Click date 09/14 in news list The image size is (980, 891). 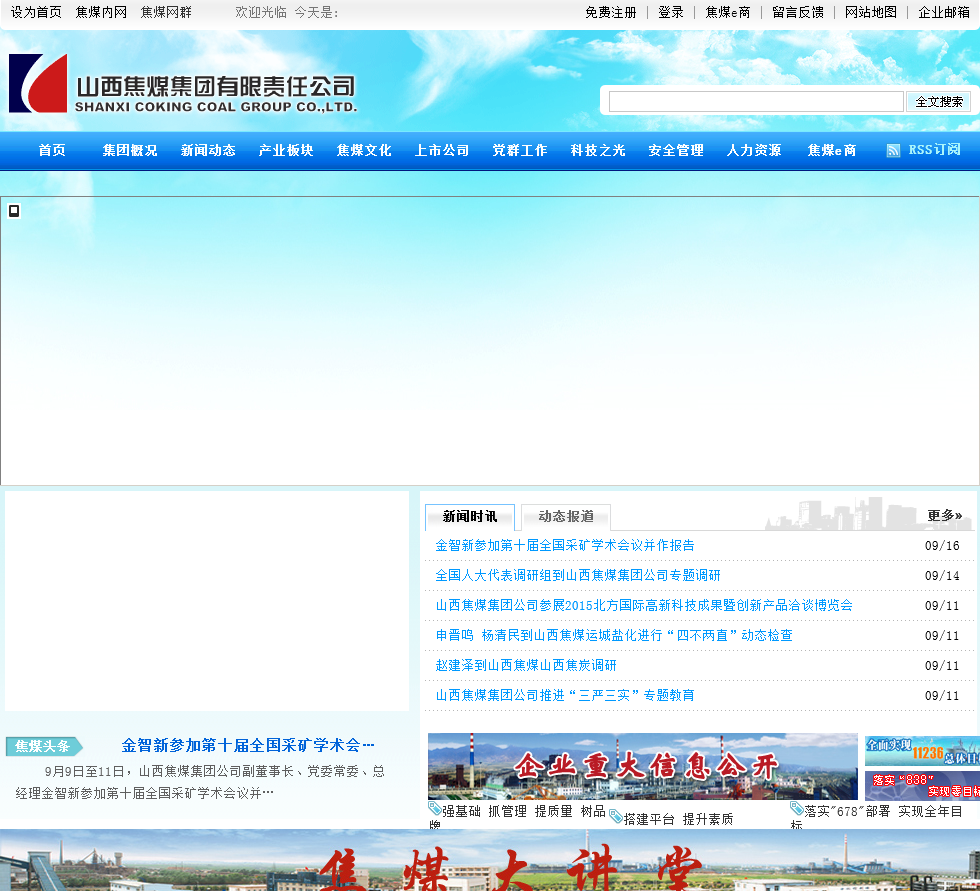pos(942,575)
